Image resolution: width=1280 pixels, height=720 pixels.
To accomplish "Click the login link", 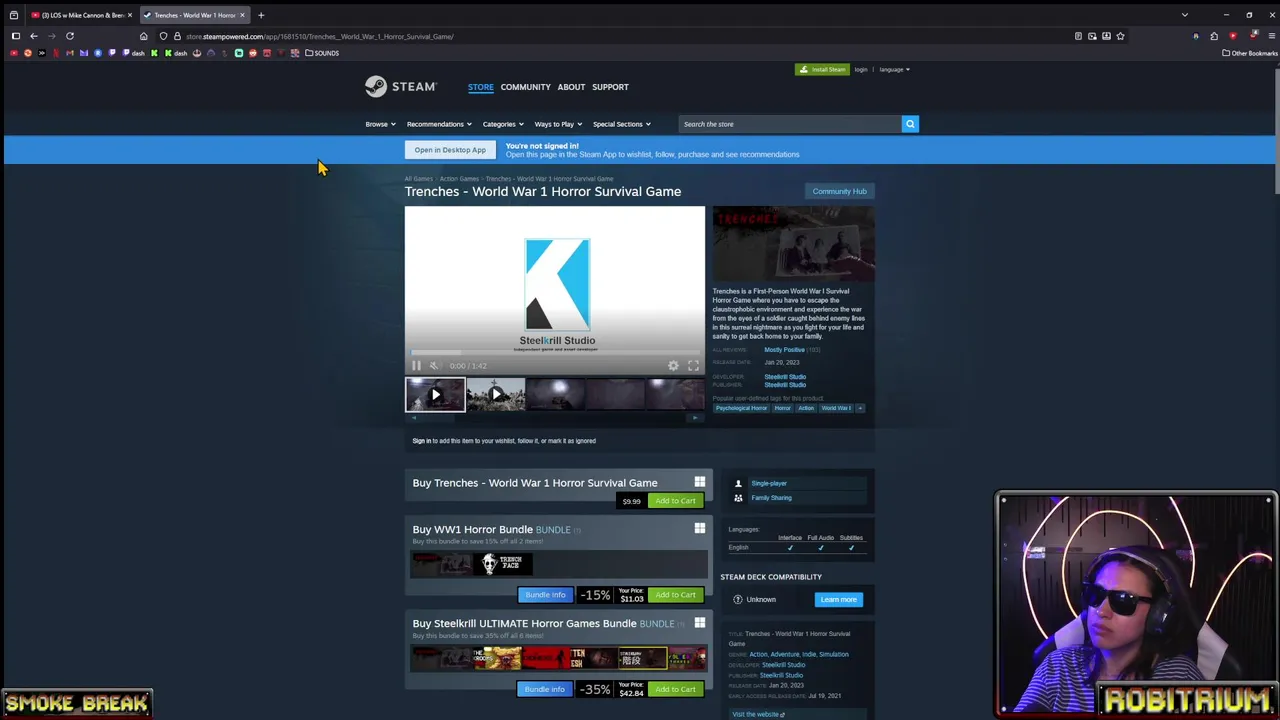I will [x=861, y=70].
